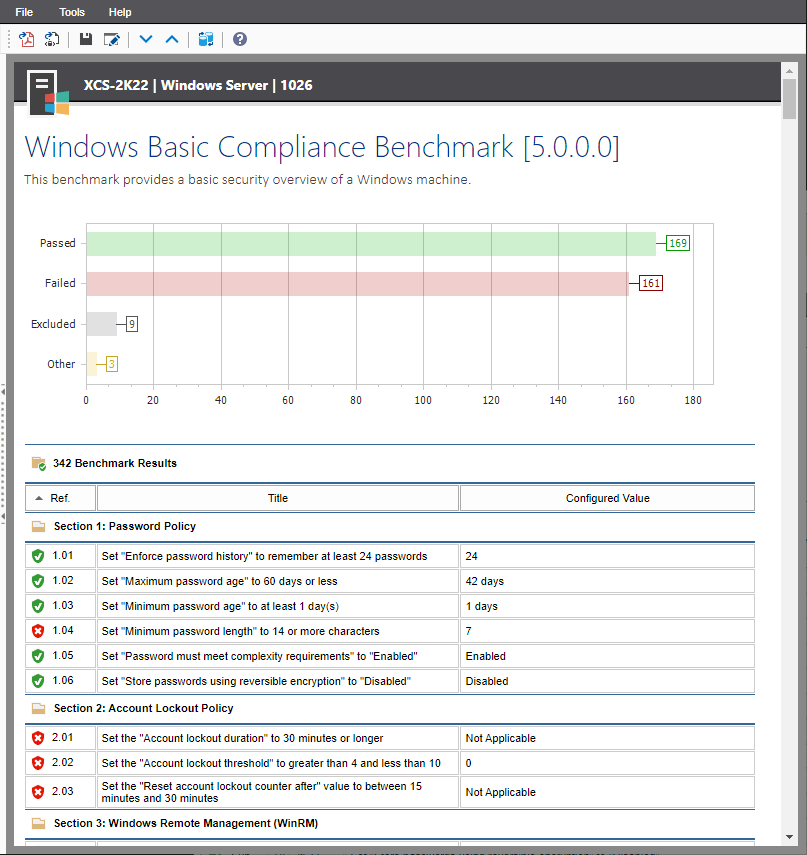807x855 pixels.
Task: Click the 169 Passed count label
Action: click(x=678, y=243)
